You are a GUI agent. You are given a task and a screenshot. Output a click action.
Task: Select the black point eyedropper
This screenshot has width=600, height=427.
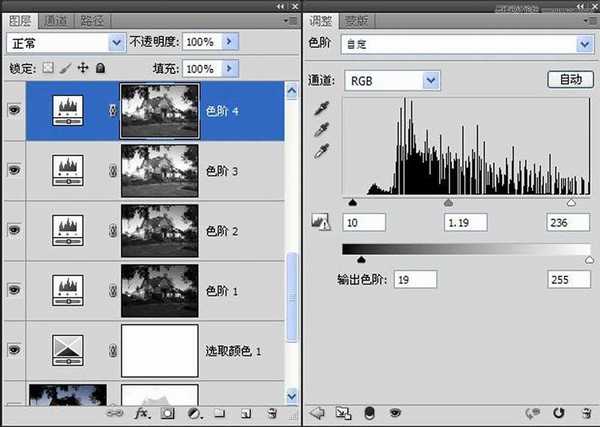coord(321,108)
